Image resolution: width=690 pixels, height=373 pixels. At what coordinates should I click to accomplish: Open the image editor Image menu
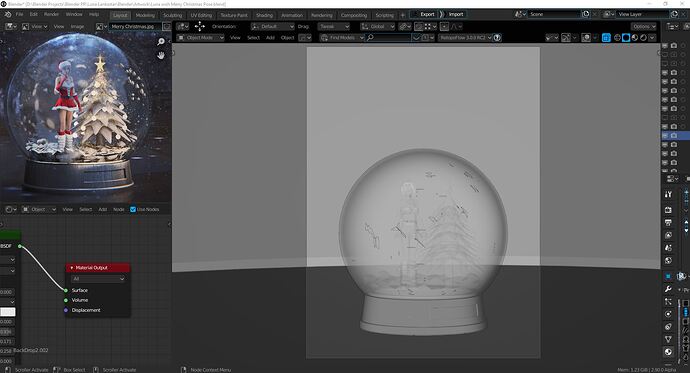(77, 26)
